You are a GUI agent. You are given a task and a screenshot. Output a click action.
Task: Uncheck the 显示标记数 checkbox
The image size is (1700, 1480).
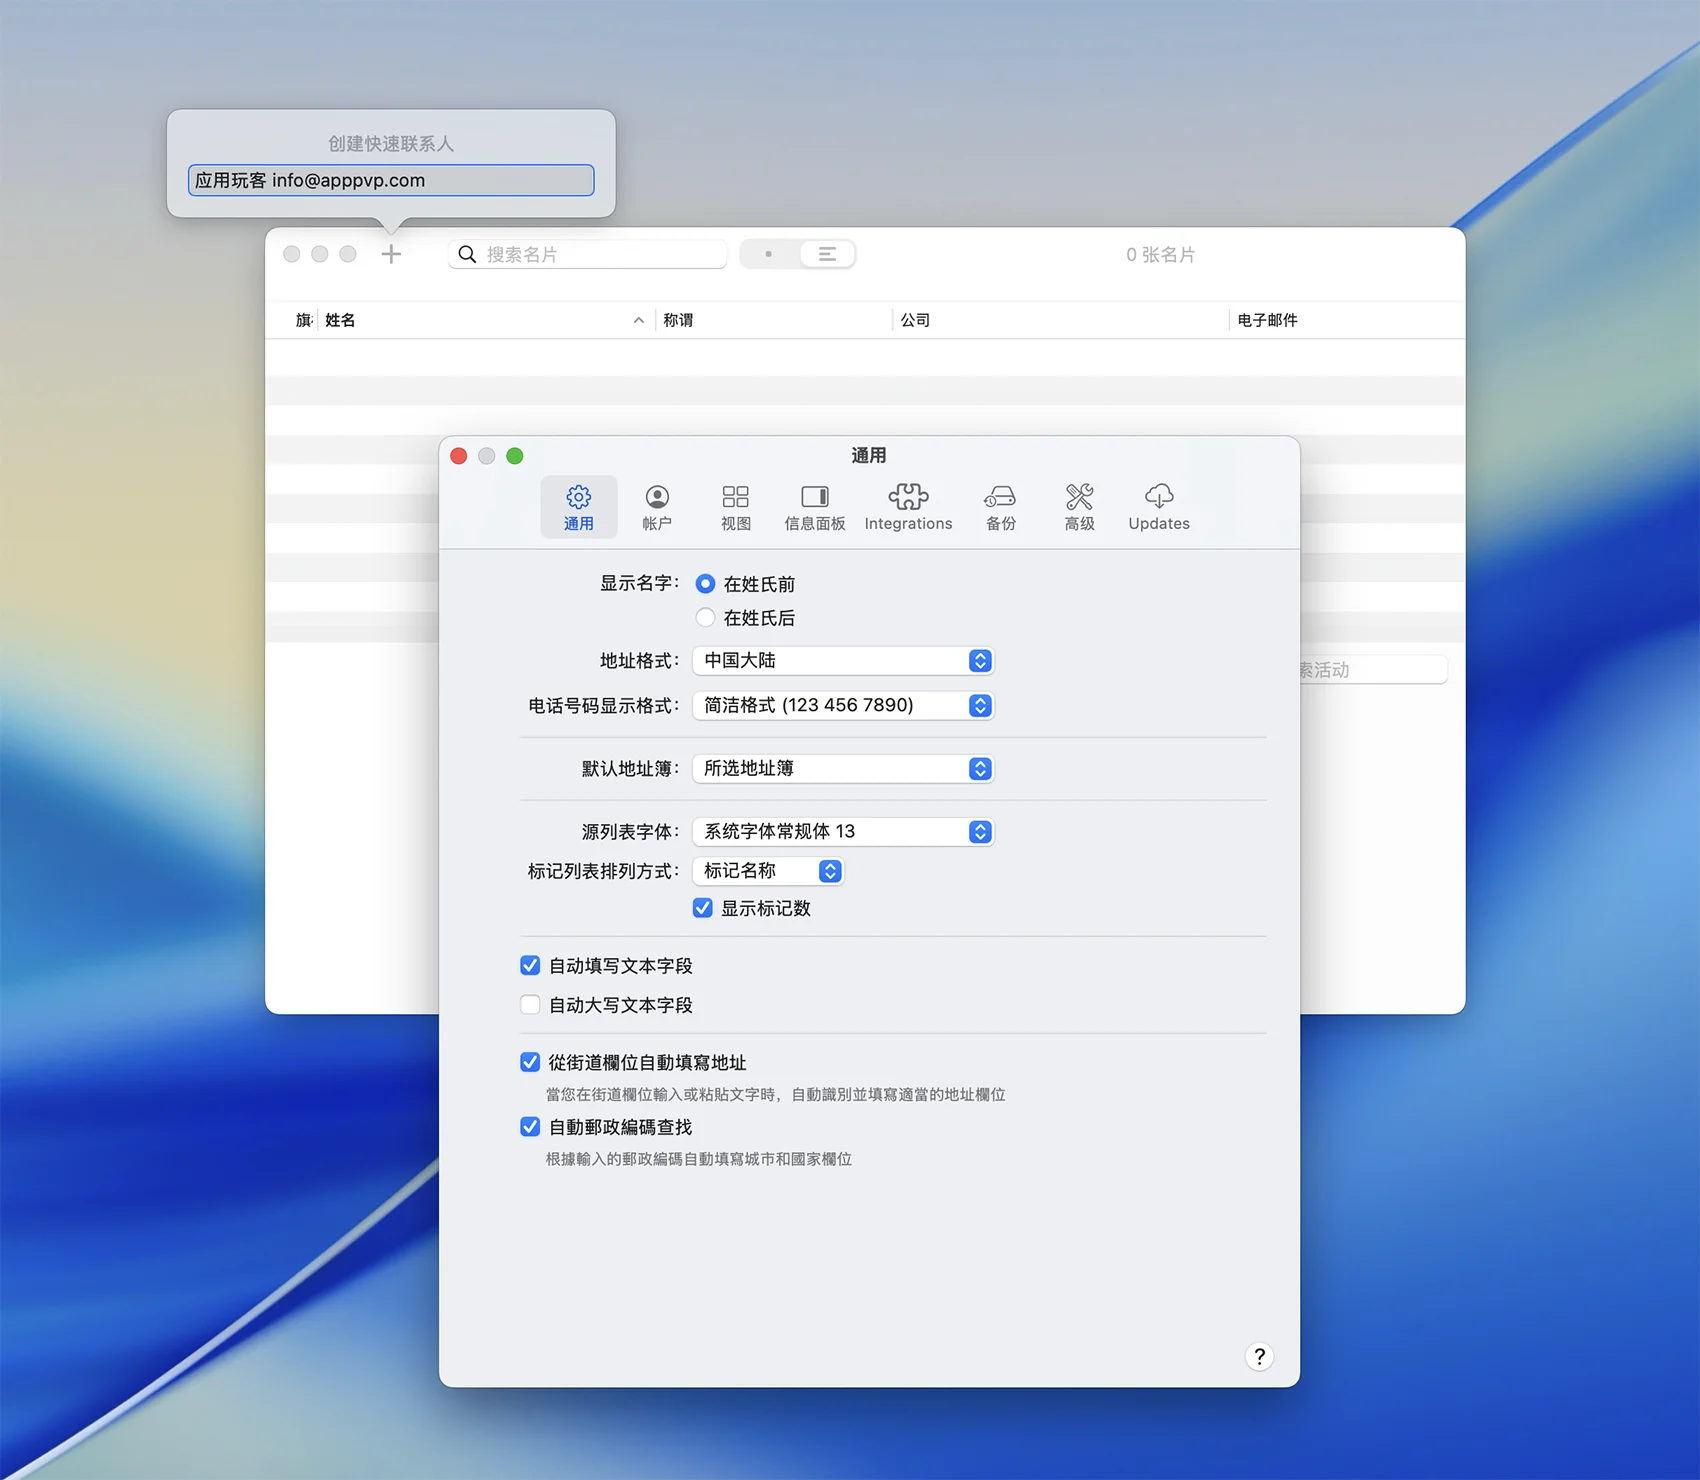click(x=703, y=908)
